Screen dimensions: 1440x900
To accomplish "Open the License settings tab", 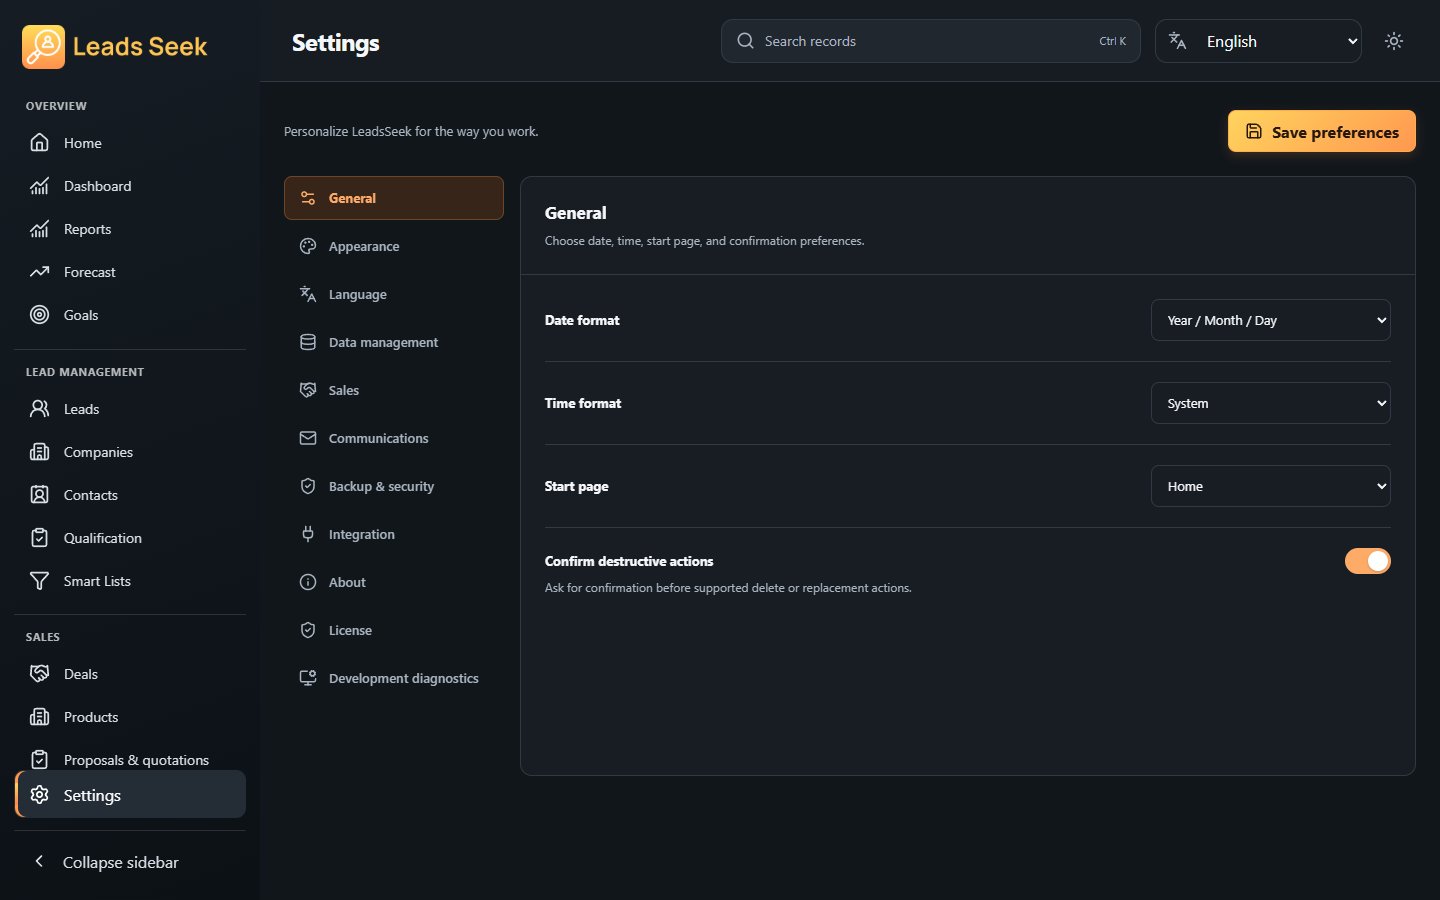I will pos(394,630).
